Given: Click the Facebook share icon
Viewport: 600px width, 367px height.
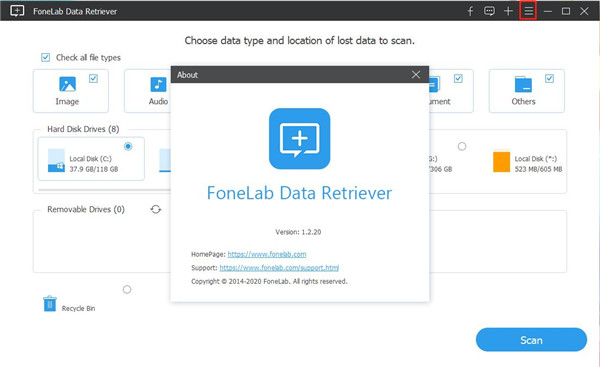Looking at the screenshot, I should point(470,11).
